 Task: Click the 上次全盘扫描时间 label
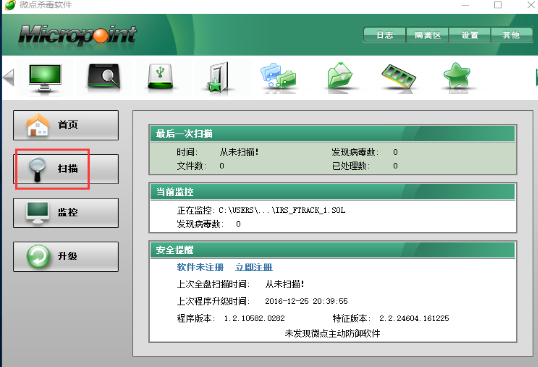pos(213,284)
